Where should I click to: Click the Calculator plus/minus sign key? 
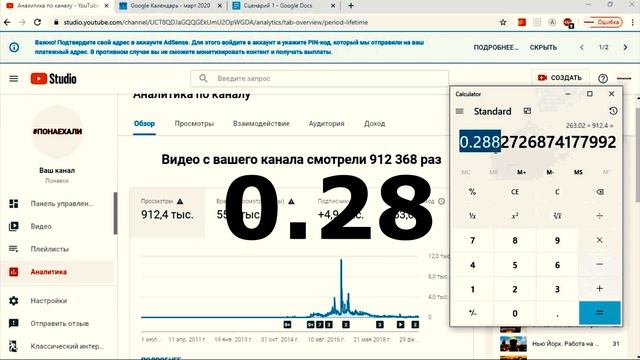pyautogui.click(x=472, y=313)
